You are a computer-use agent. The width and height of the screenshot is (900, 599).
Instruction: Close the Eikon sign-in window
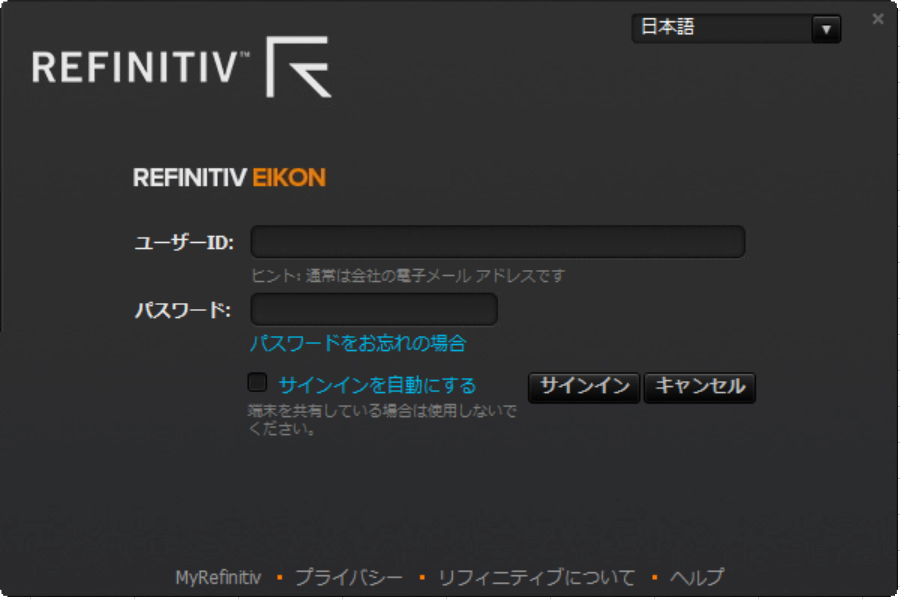click(x=877, y=18)
